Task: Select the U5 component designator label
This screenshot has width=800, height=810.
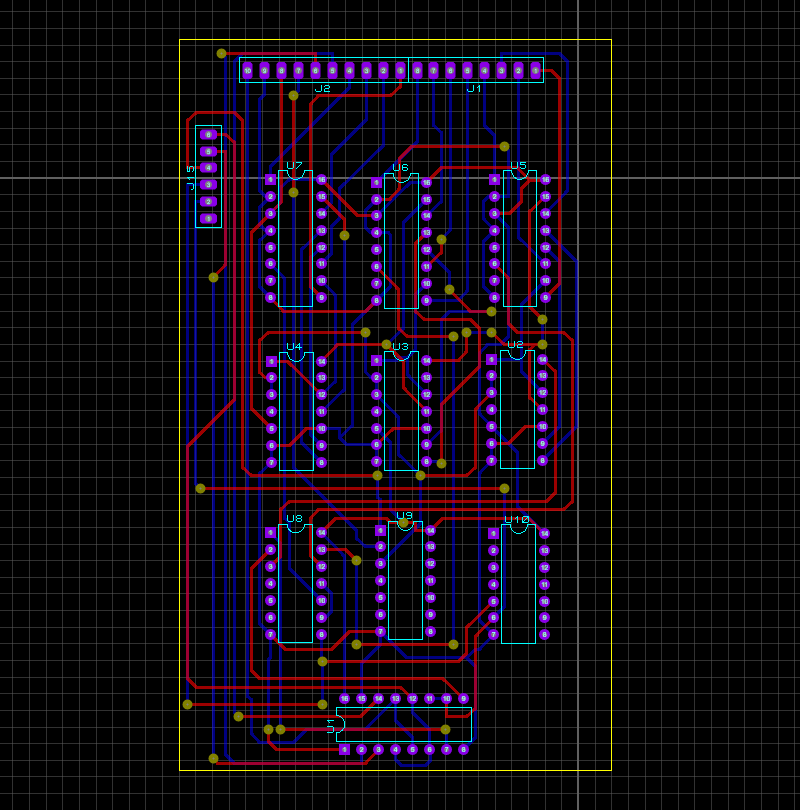Action: tap(519, 165)
